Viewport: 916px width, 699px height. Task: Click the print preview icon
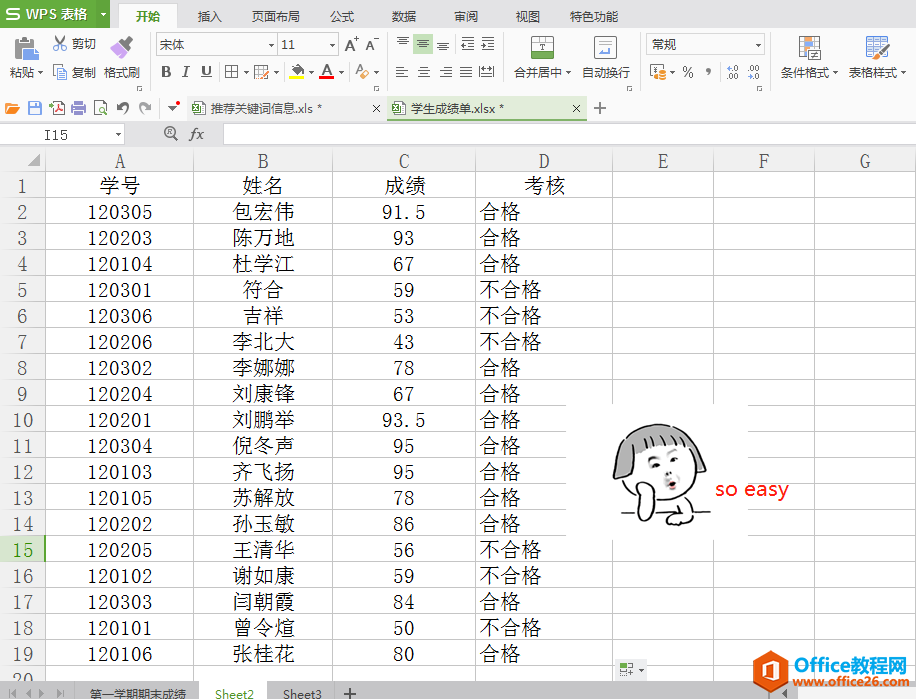pyautogui.click(x=100, y=108)
